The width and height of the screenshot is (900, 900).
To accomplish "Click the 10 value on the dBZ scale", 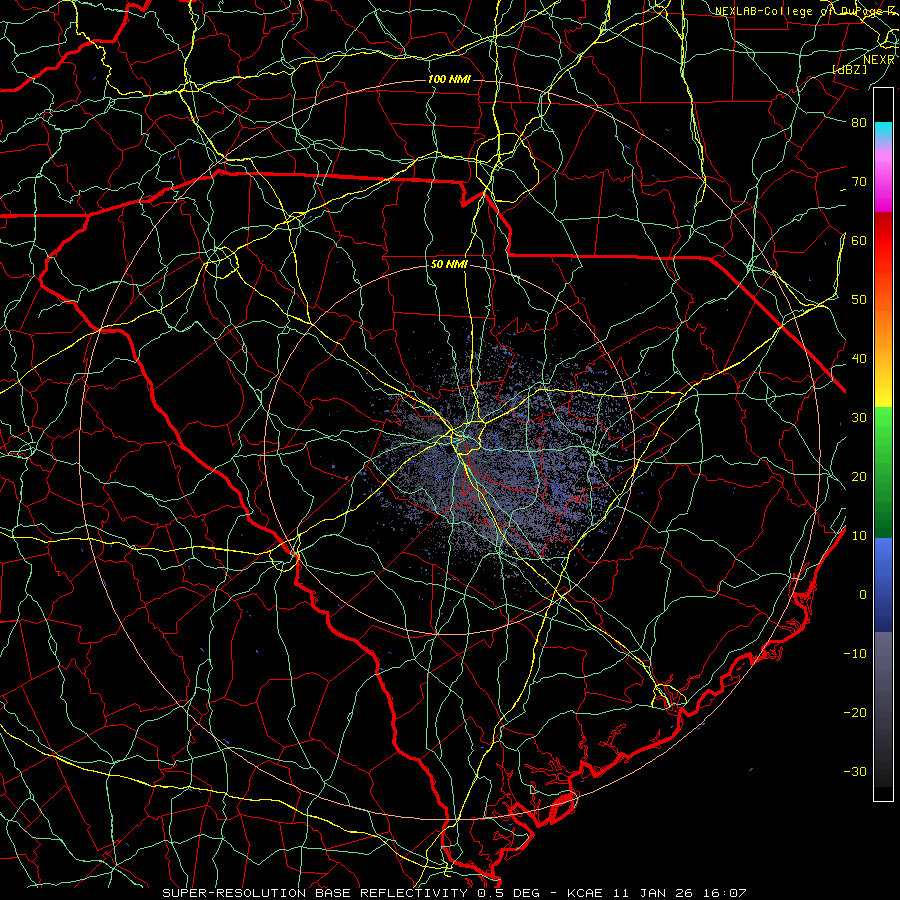I will point(859,536).
